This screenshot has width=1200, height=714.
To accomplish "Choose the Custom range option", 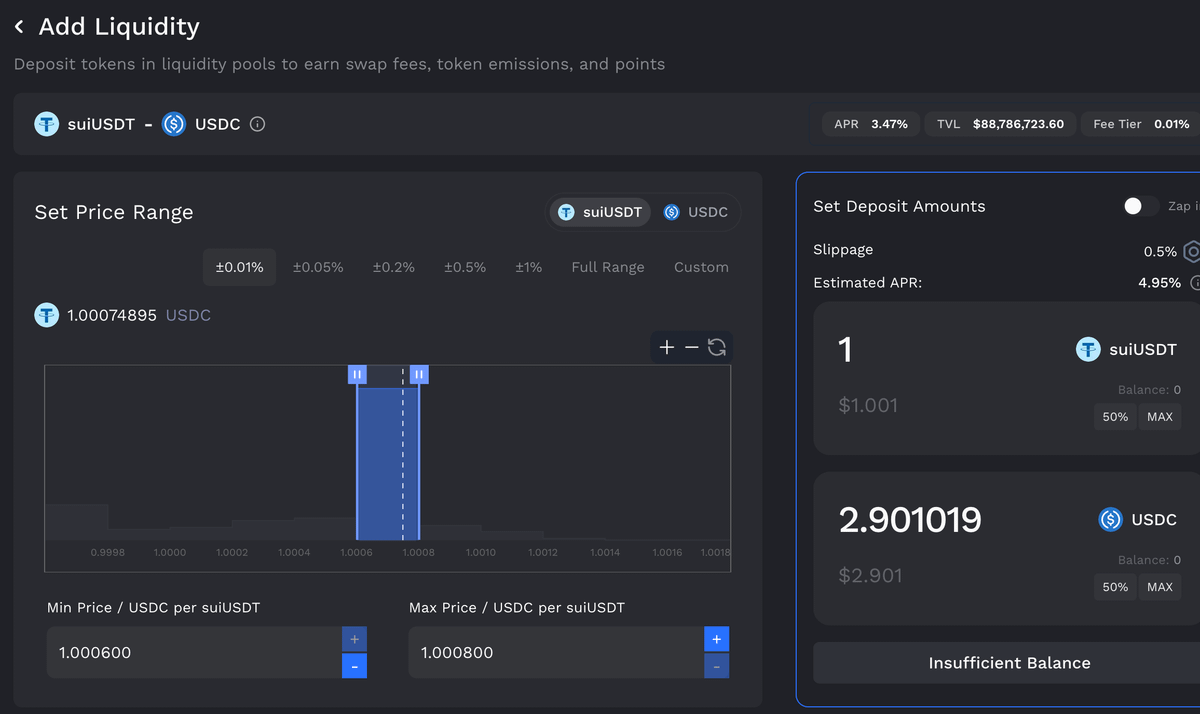I will 701,267.
